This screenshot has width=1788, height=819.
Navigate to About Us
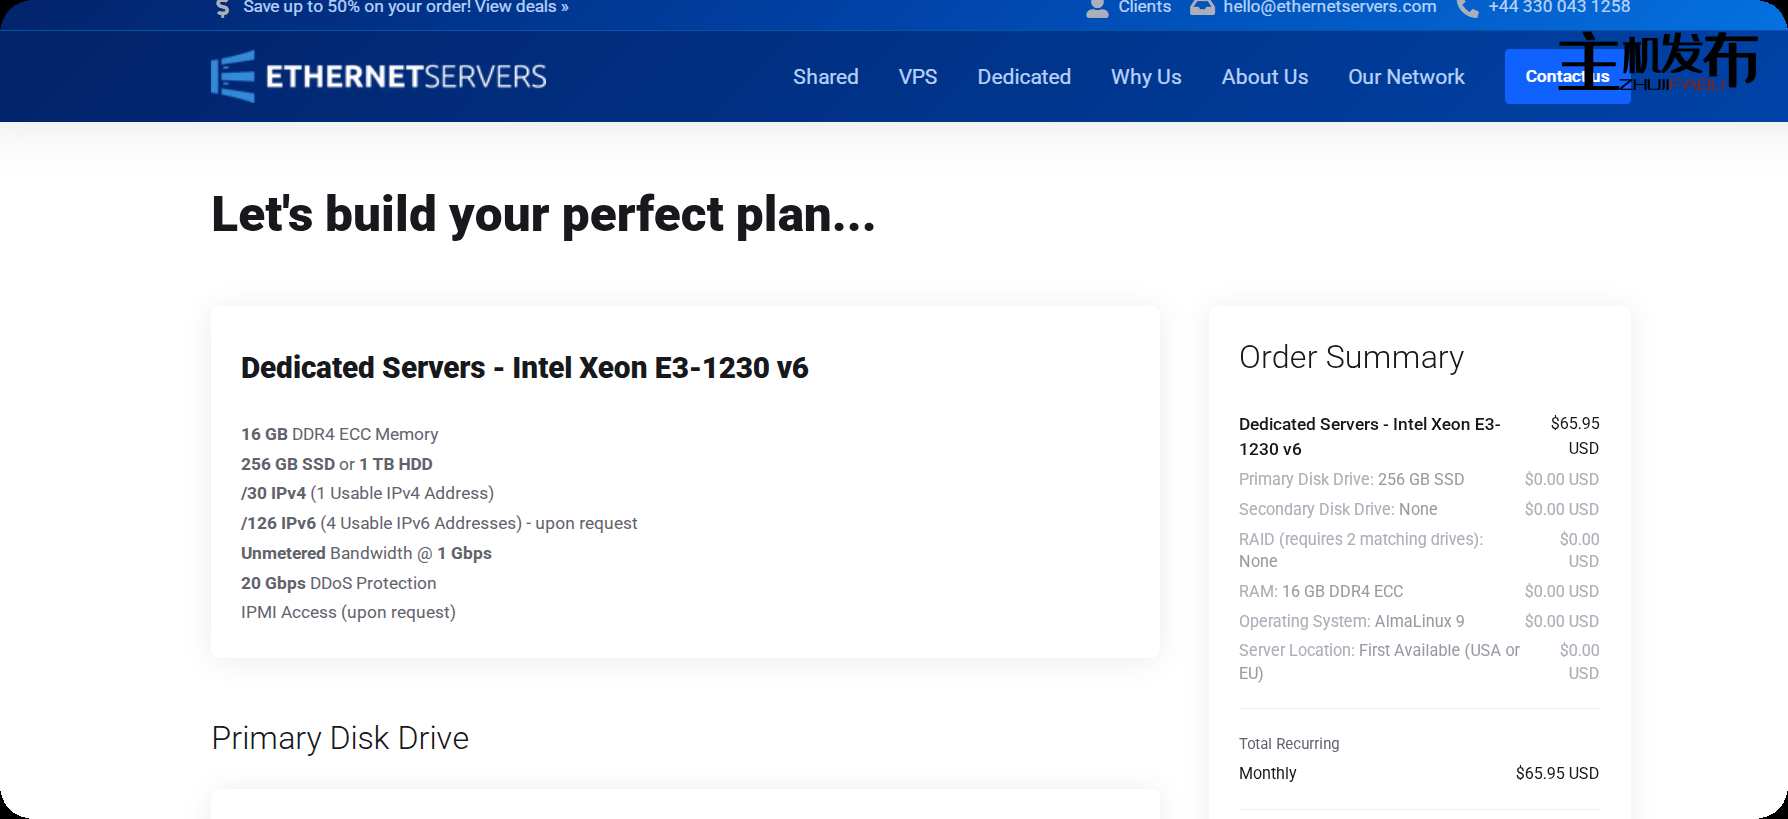pos(1264,77)
